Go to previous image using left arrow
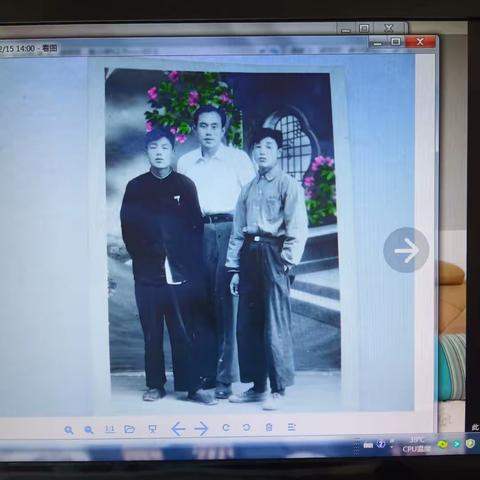This screenshot has height=480, width=480. point(178,429)
